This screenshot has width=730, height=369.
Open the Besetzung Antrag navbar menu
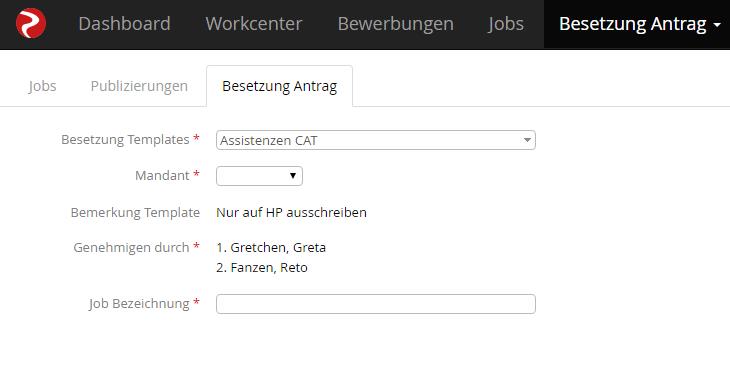pyautogui.click(x=637, y=24)
